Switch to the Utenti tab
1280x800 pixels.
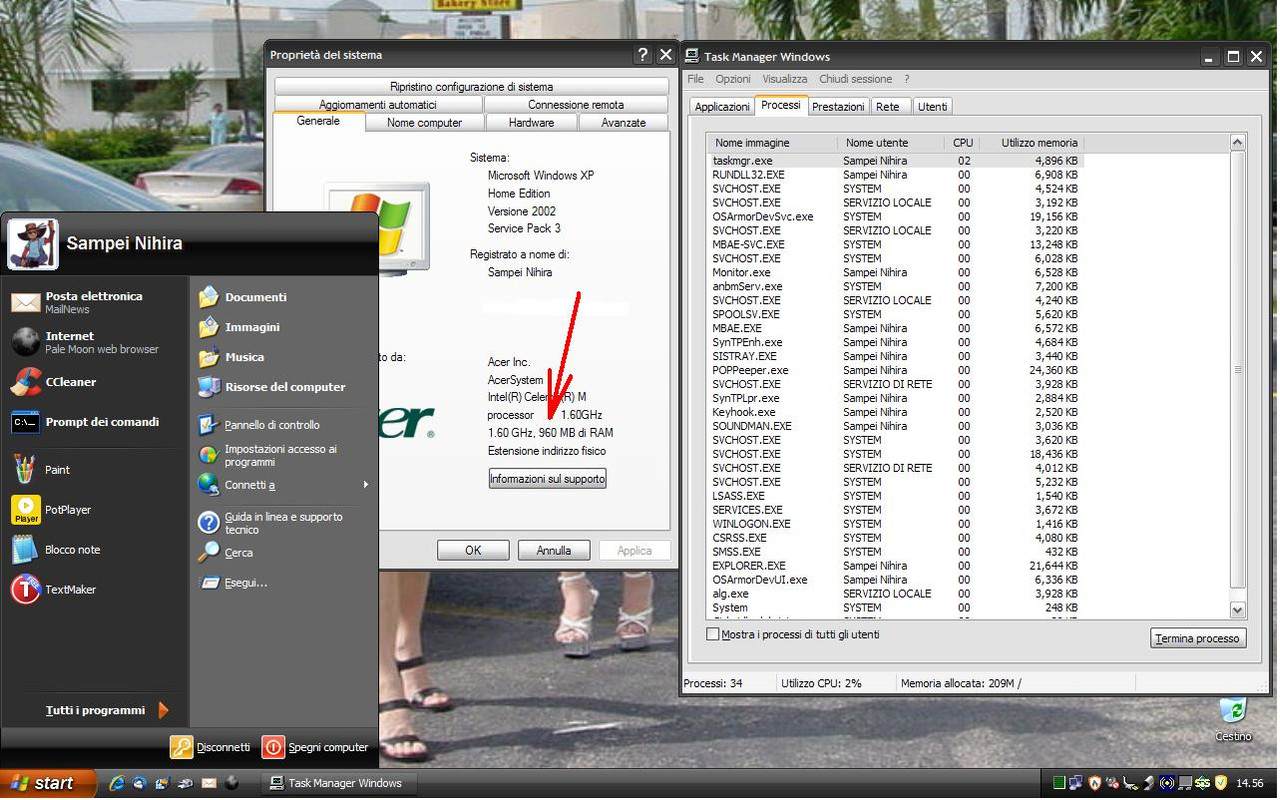pos(932,106)
